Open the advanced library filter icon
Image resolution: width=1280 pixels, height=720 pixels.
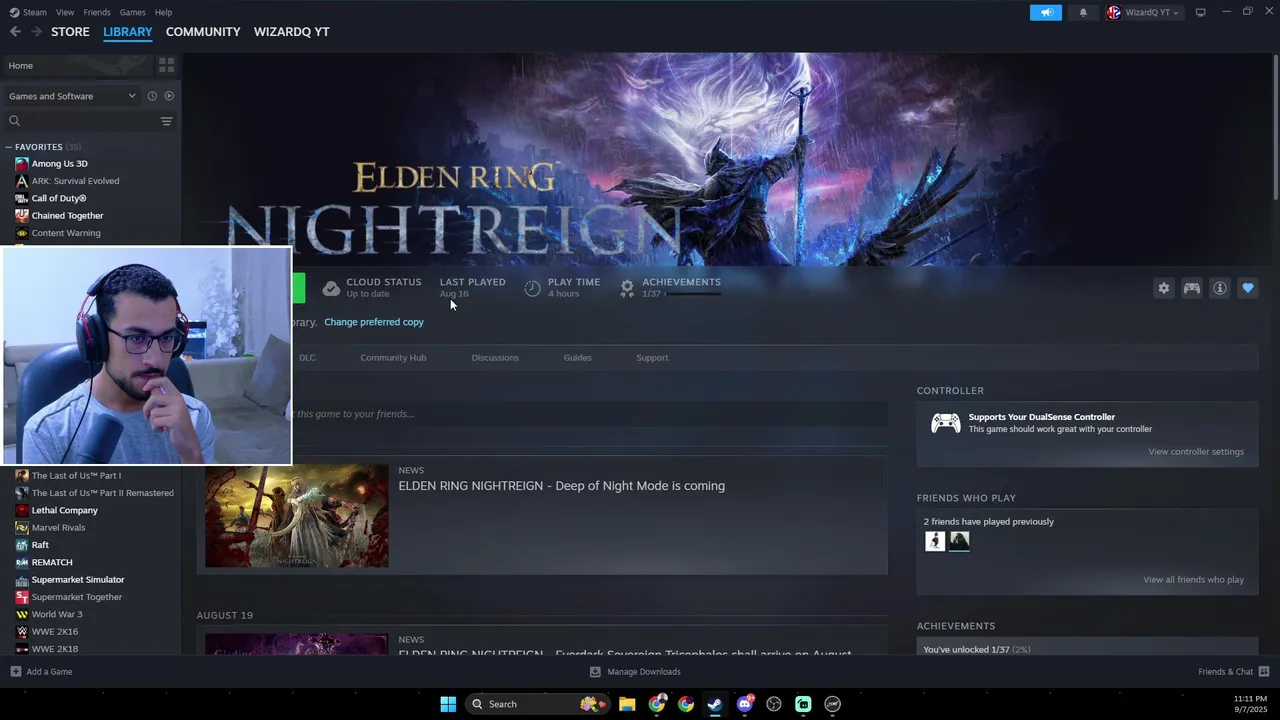[166, 121]
